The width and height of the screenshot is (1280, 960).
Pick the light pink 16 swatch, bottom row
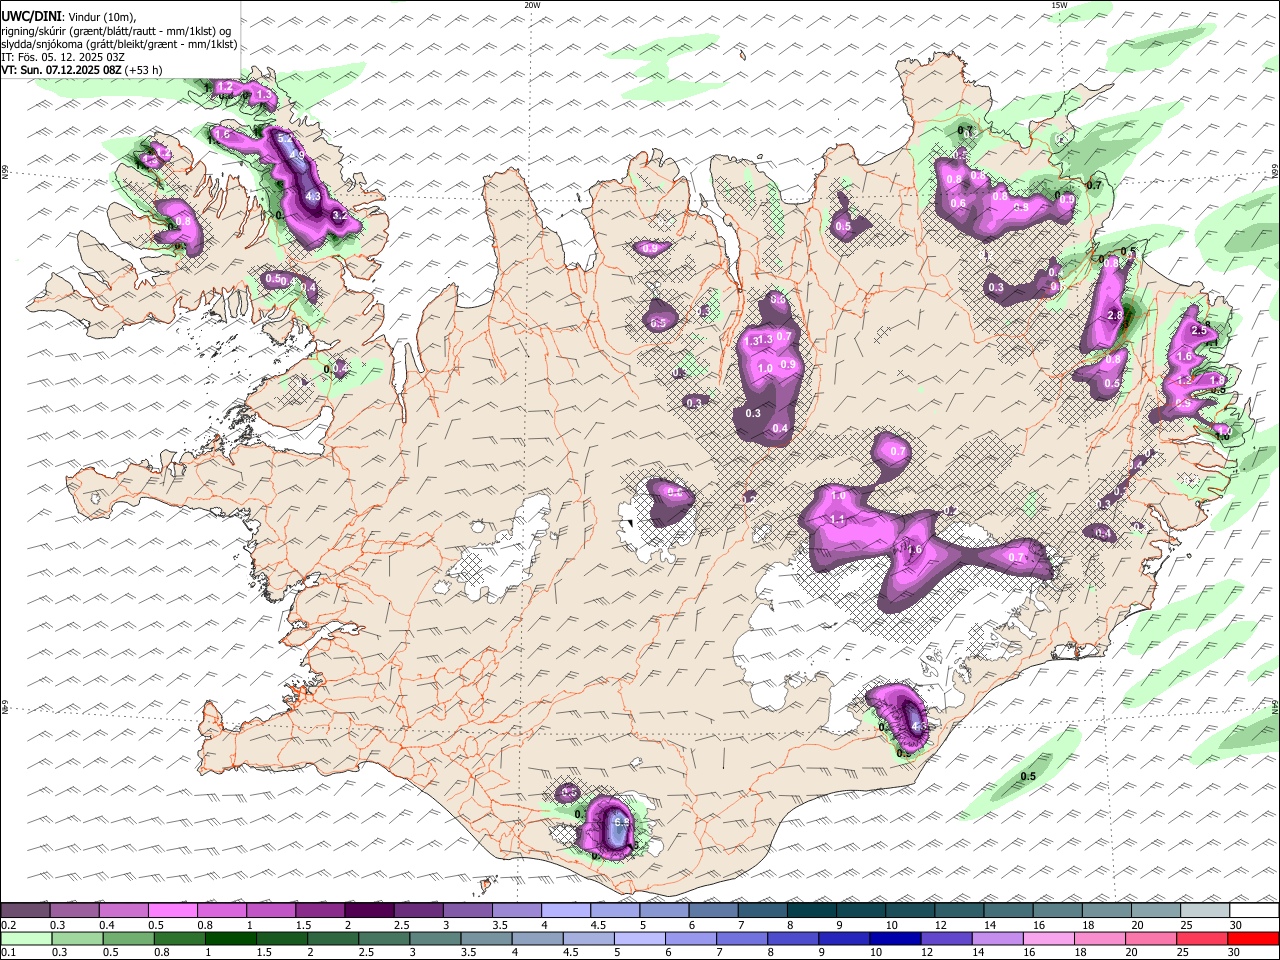tap(1047, 938)
